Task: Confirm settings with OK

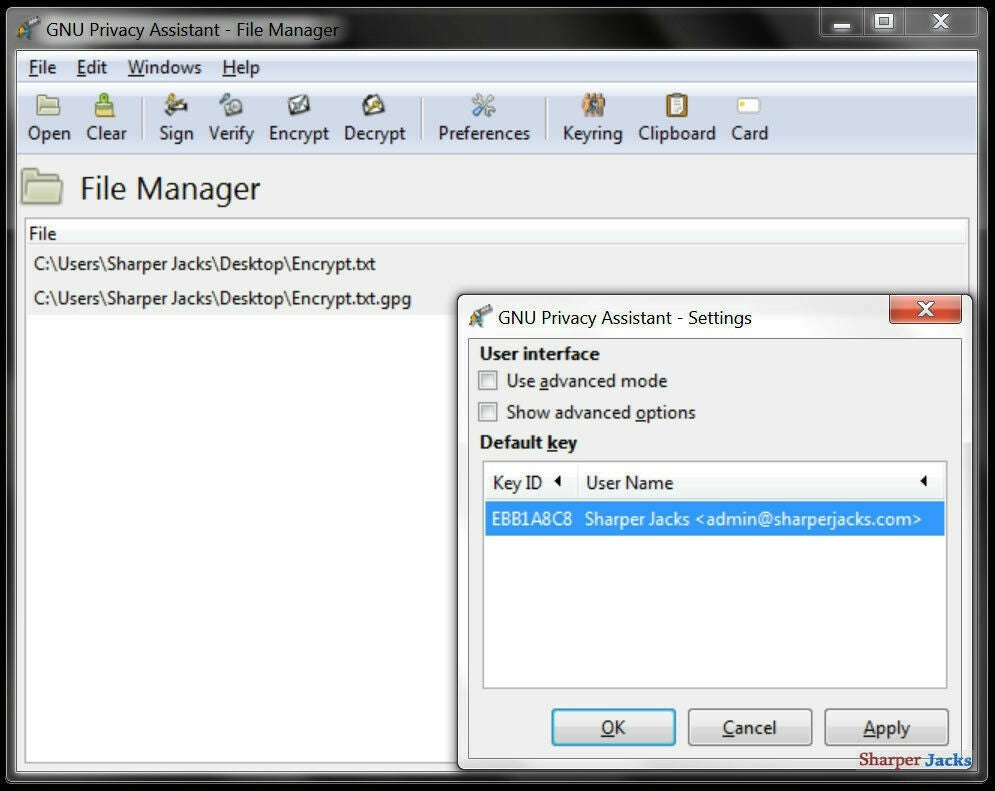Action: [613, 727]
